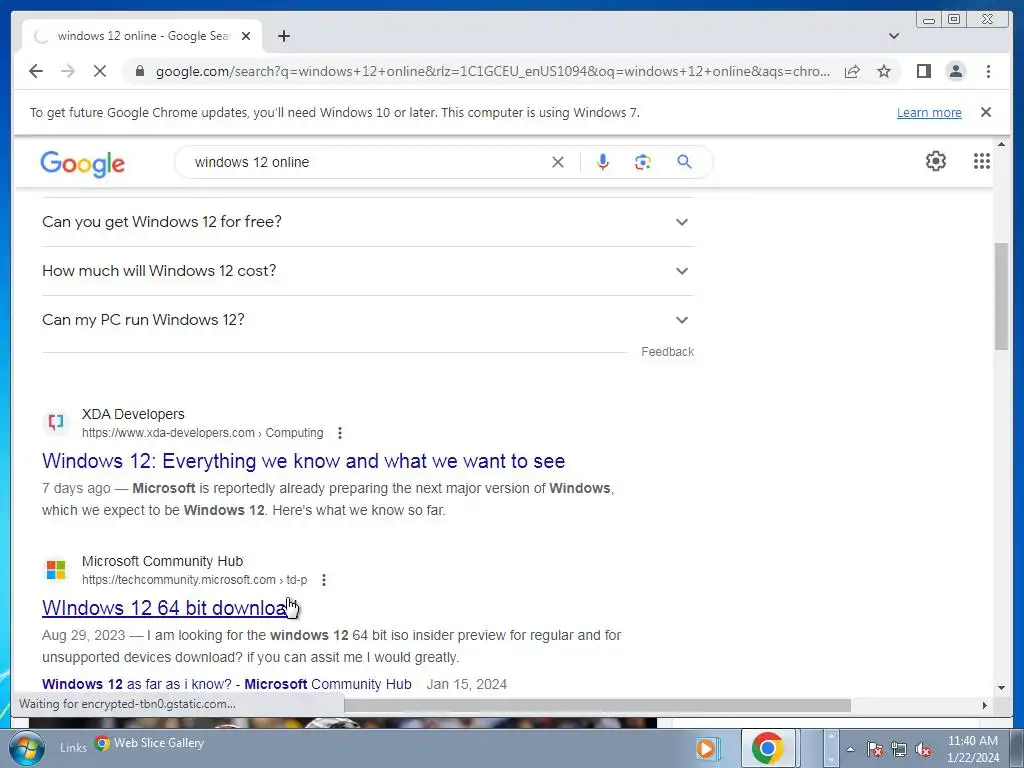The width and height of the screenshot is (1024, 768).
Task: Share this page using the share icon
Action: [852, 71]
